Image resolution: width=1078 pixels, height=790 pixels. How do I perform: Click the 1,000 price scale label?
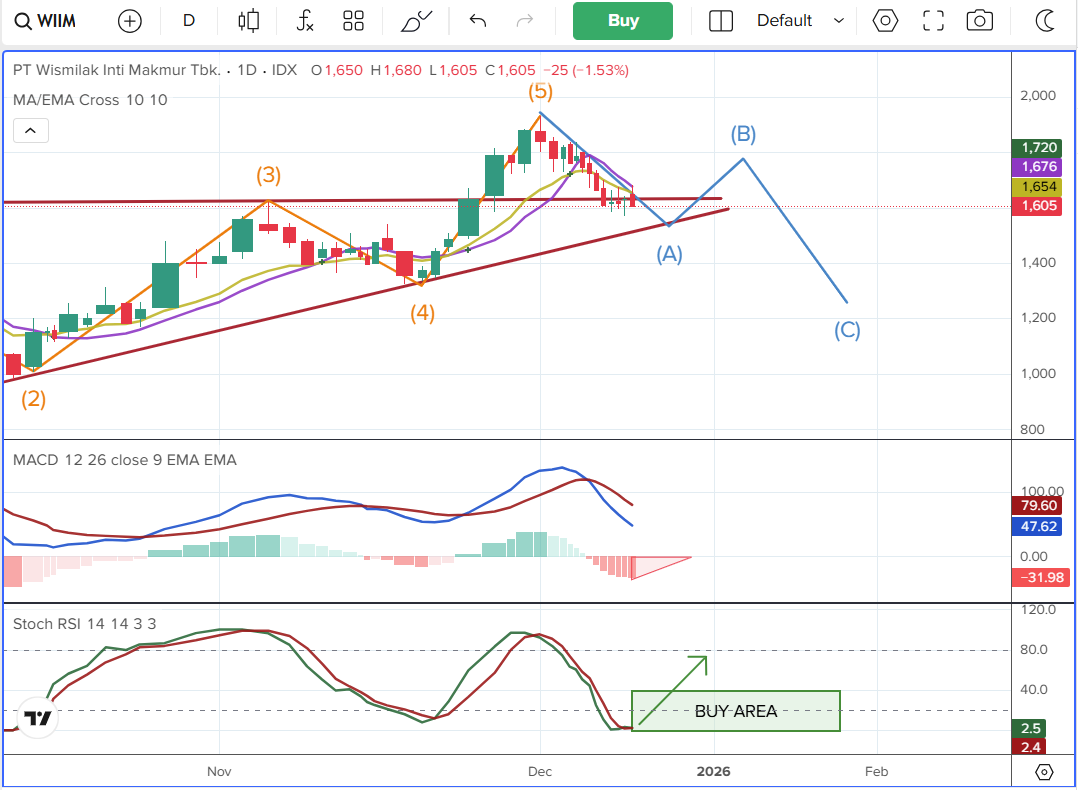[1037, 373]
